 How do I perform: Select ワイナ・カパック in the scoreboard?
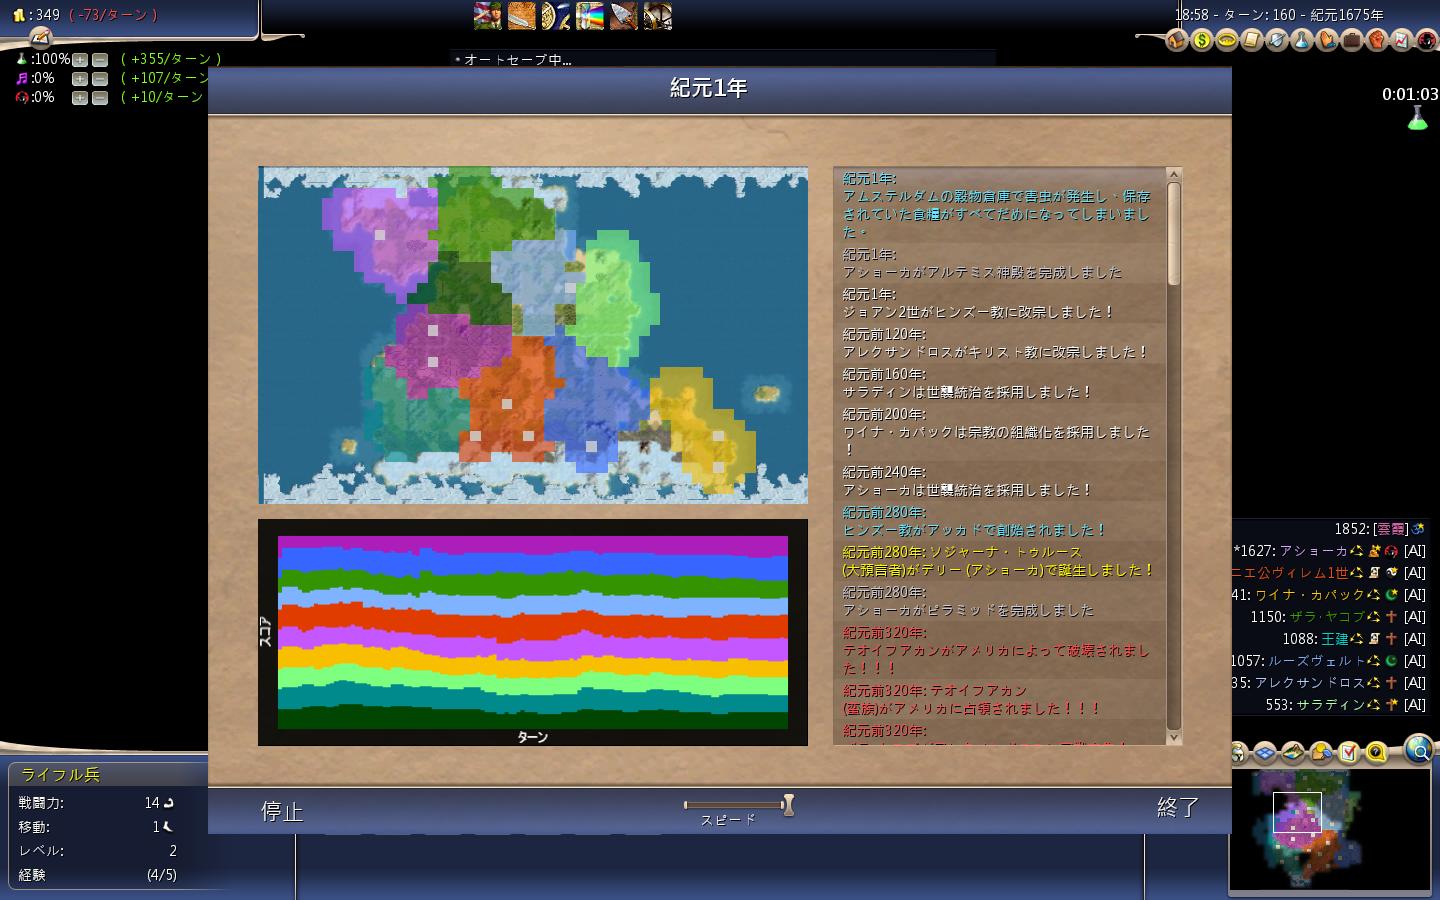pyautogui.click(x=1310, y=595)
